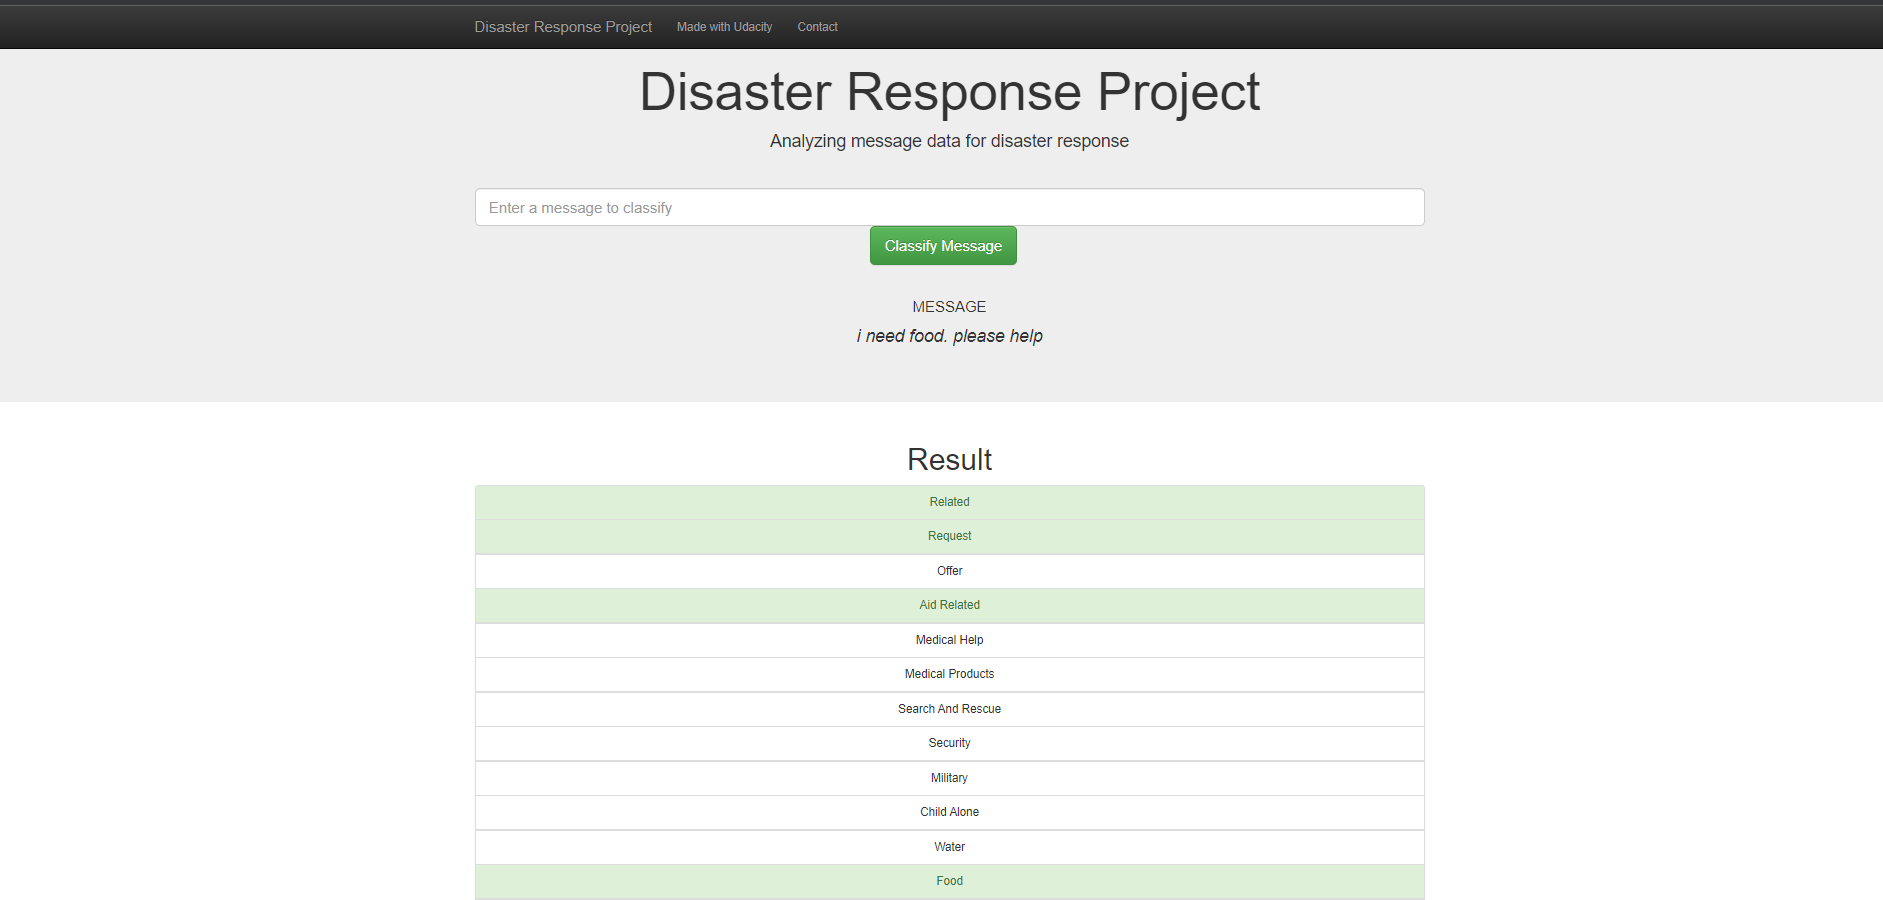Click the highlighted Food result row
Viewport: 1883px width, 900px height.
(x=948, y=881)
